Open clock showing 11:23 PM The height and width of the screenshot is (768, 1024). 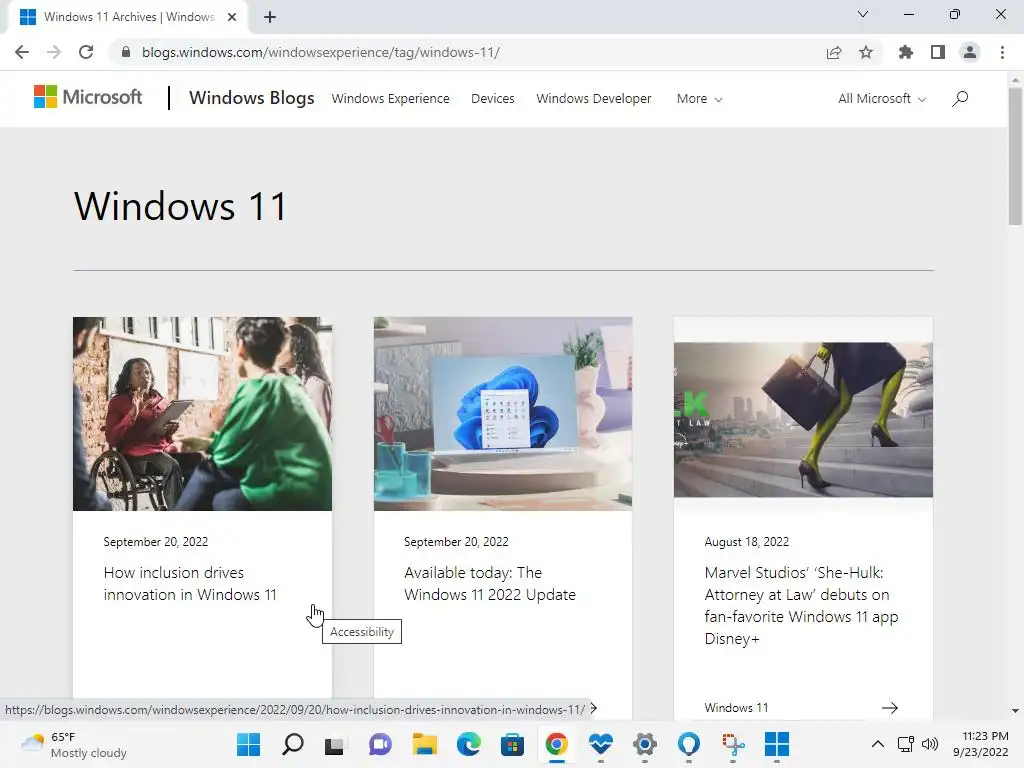pos(981,744)
